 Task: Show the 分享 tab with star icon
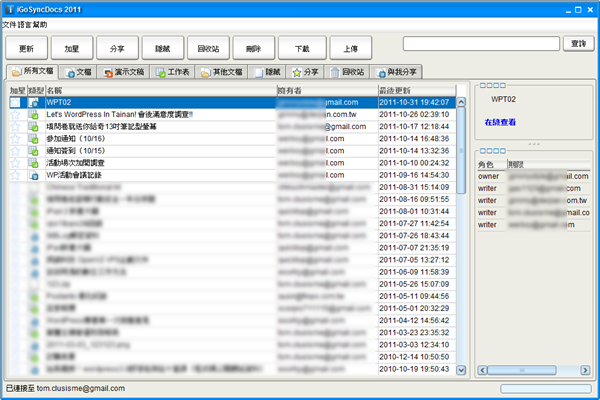click(x=305, y=72)
